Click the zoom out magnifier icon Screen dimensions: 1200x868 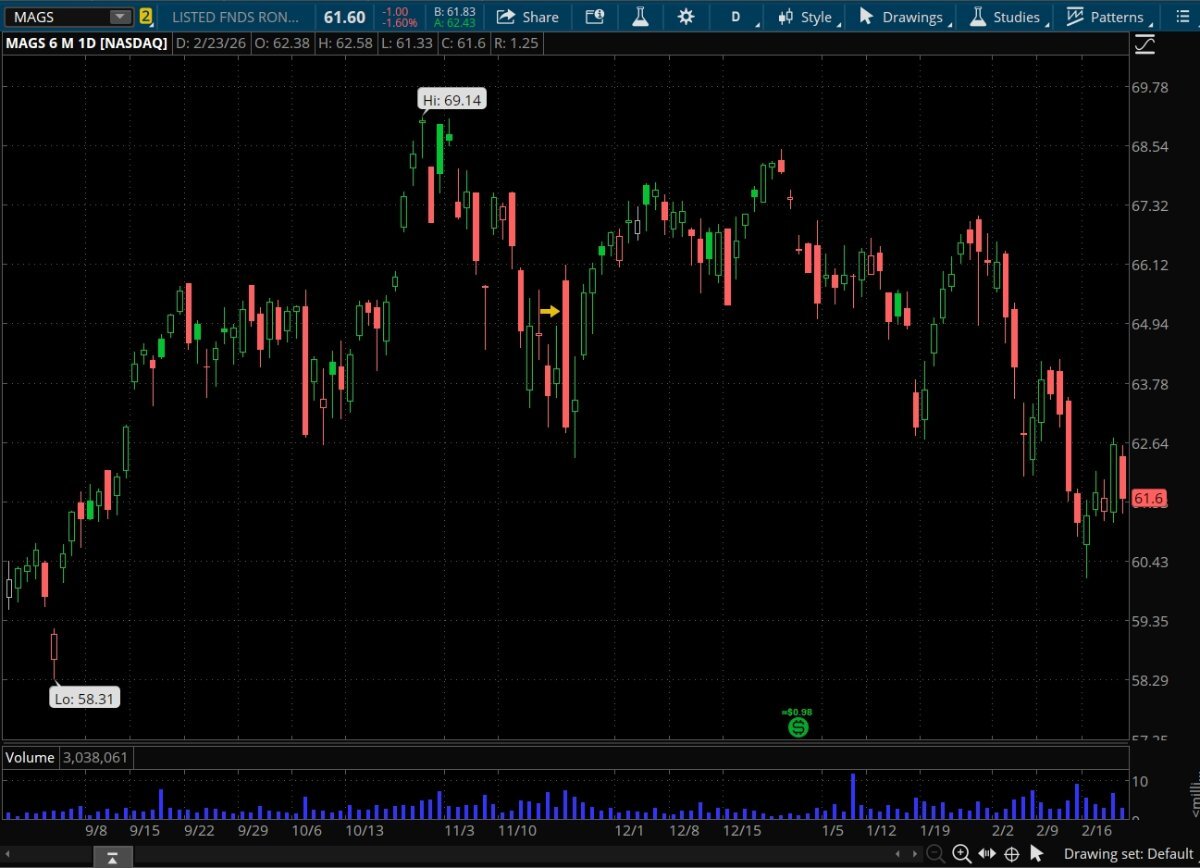(x=935, y=853)
